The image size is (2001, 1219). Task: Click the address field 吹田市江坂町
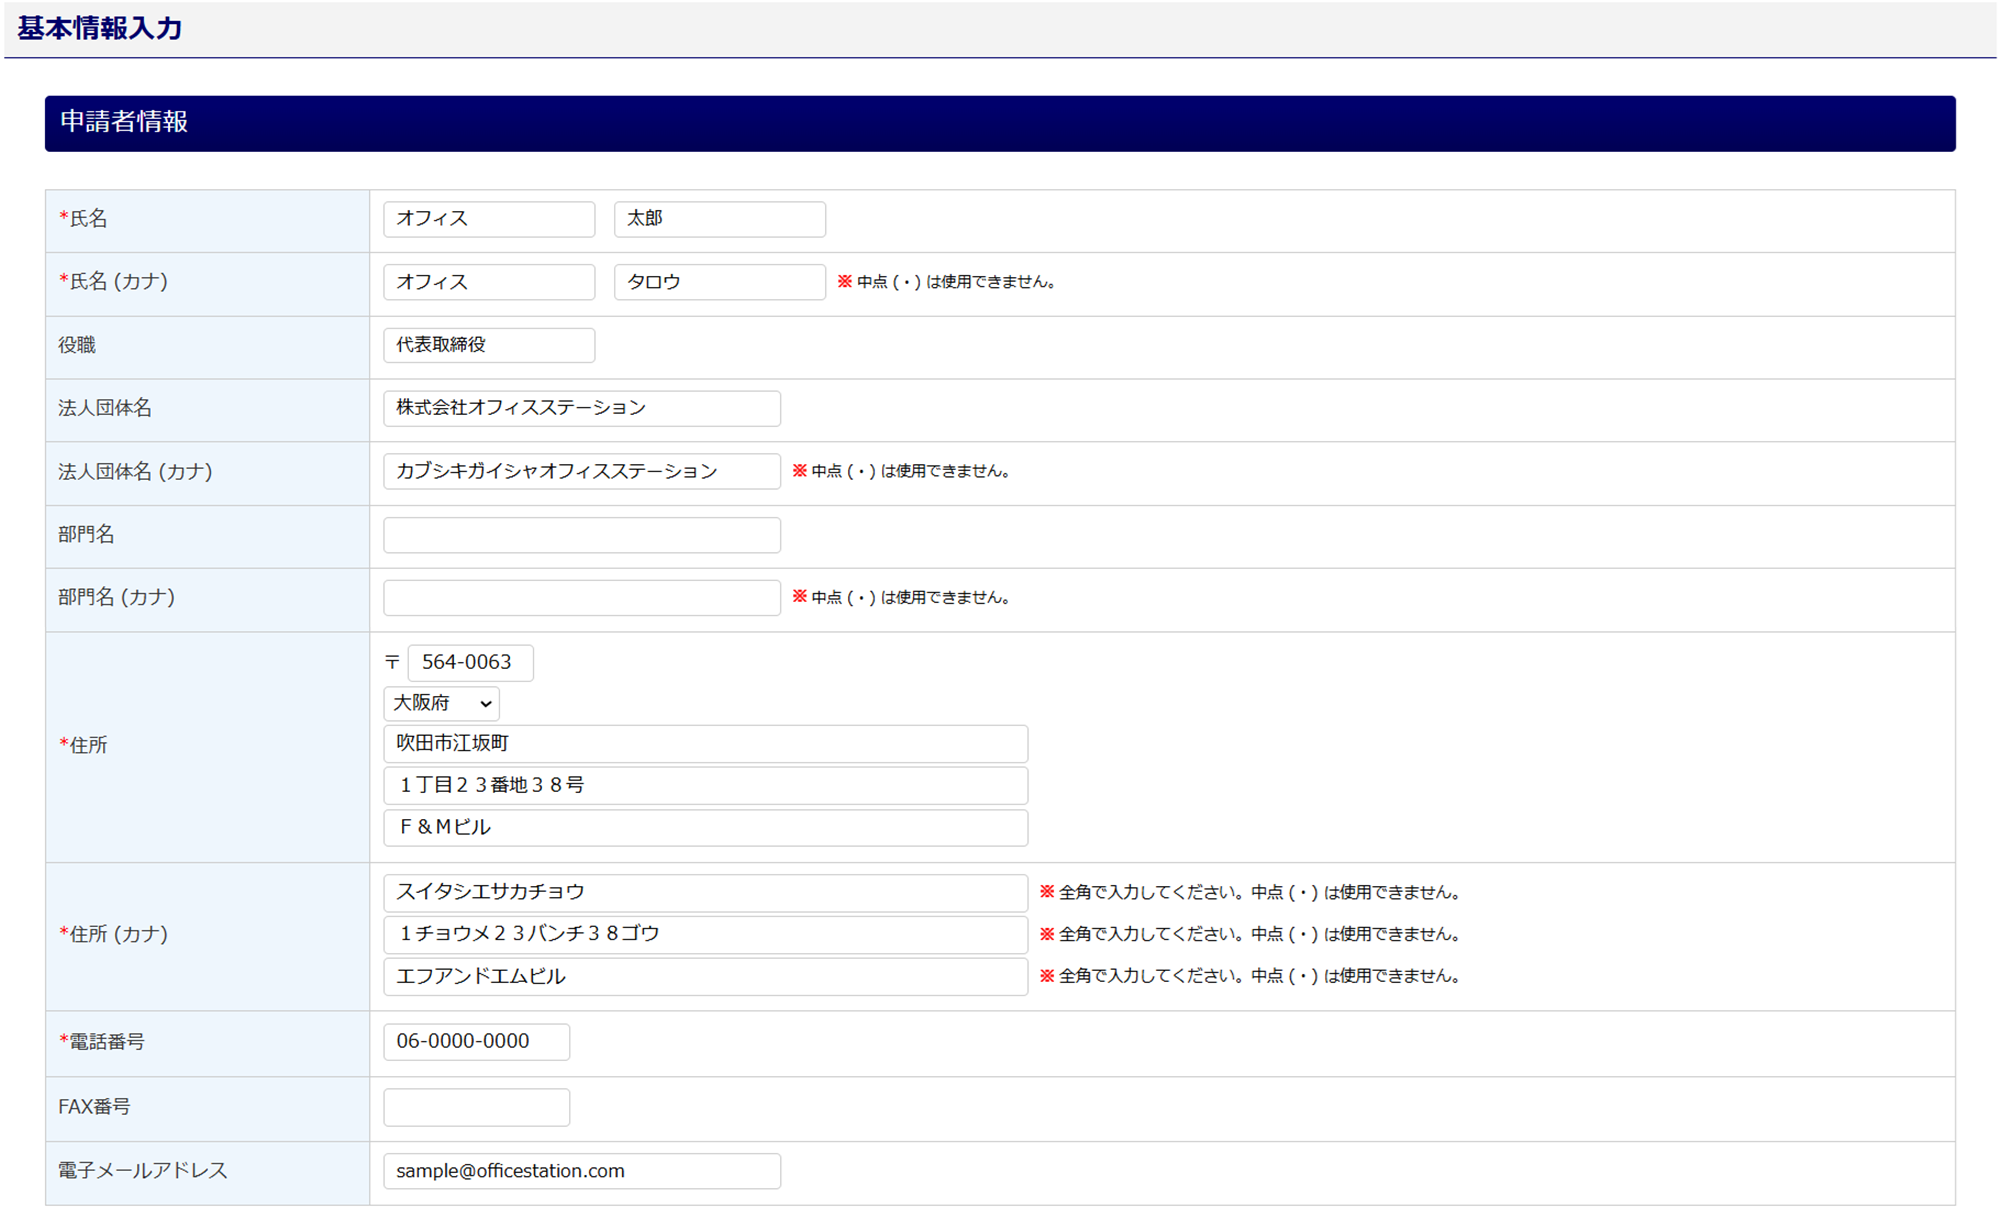pos(705,744)
